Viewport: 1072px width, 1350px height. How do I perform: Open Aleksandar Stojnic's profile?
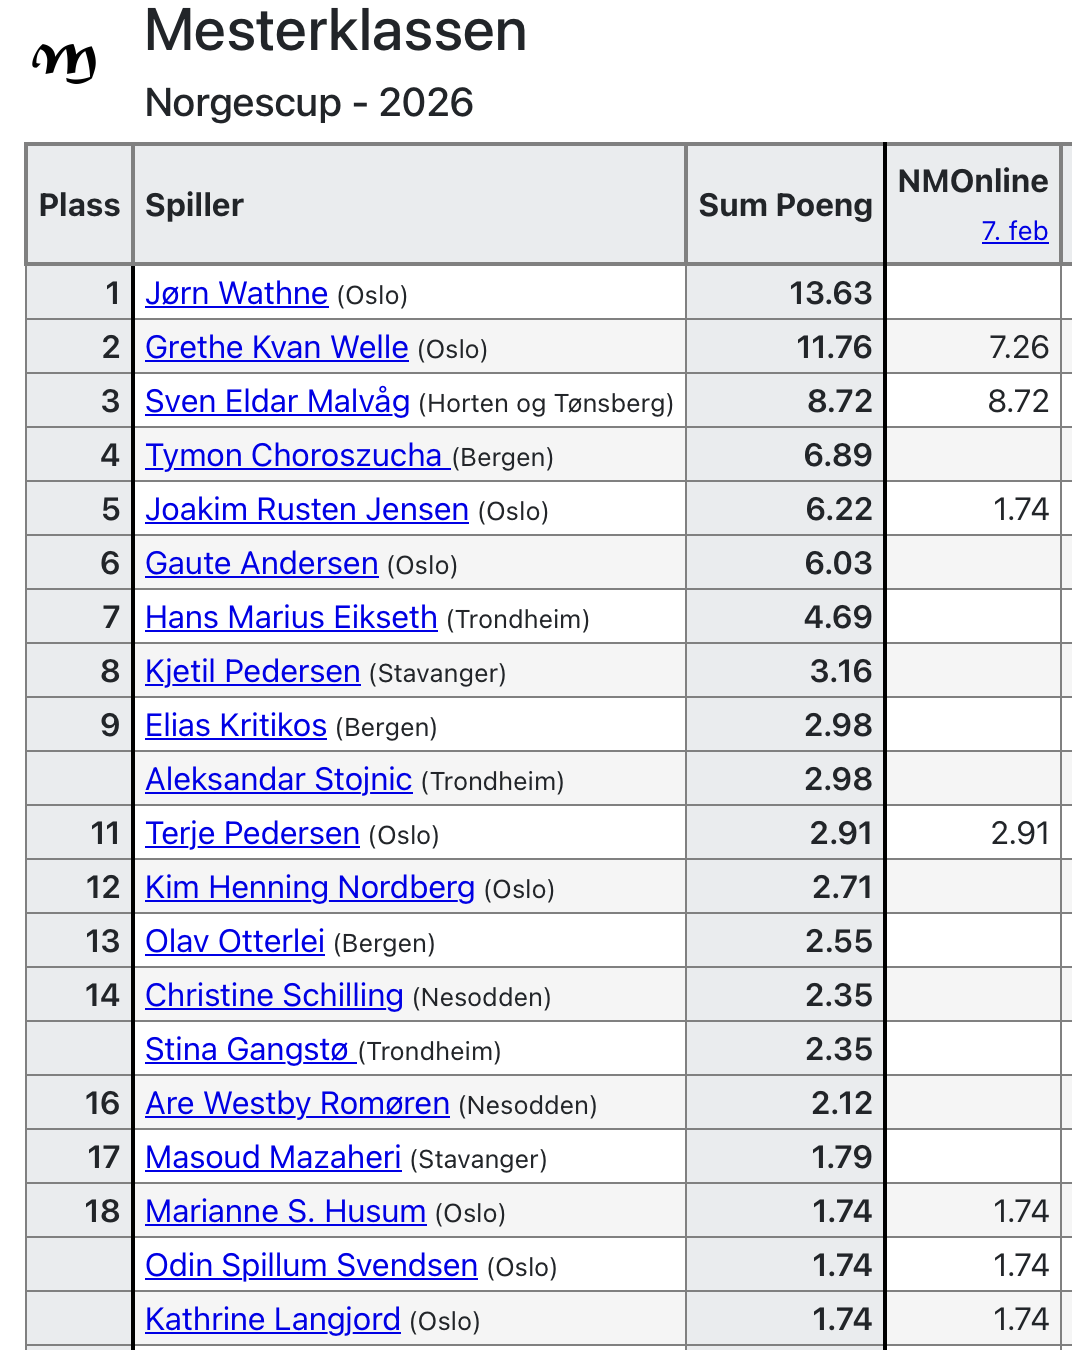(x=278, y=779)
